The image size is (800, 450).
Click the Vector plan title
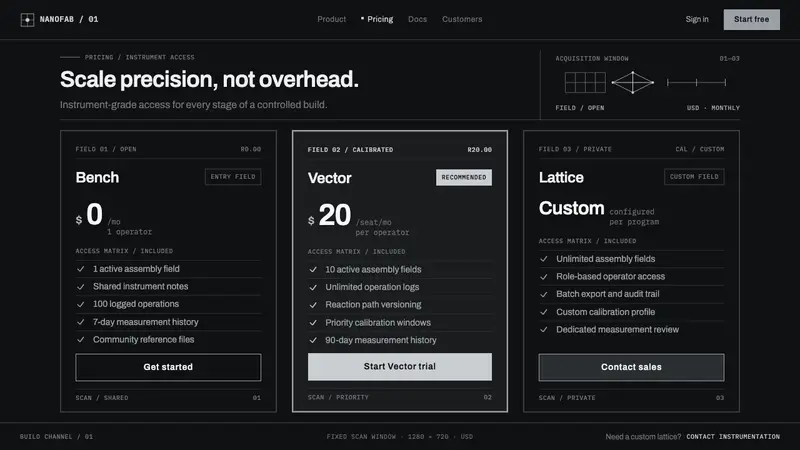click(330, 178)
